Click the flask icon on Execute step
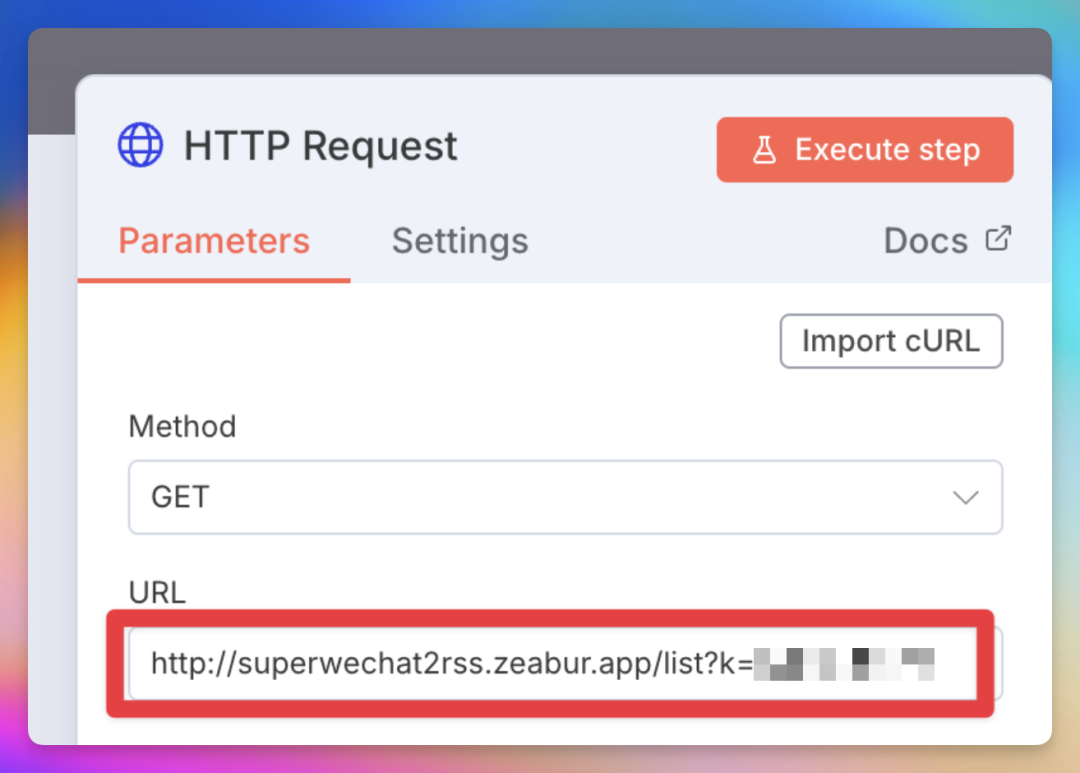Image resolution: width=1080 pixels, height=773 pixels. pyautogui.click(x=764, y=150)
